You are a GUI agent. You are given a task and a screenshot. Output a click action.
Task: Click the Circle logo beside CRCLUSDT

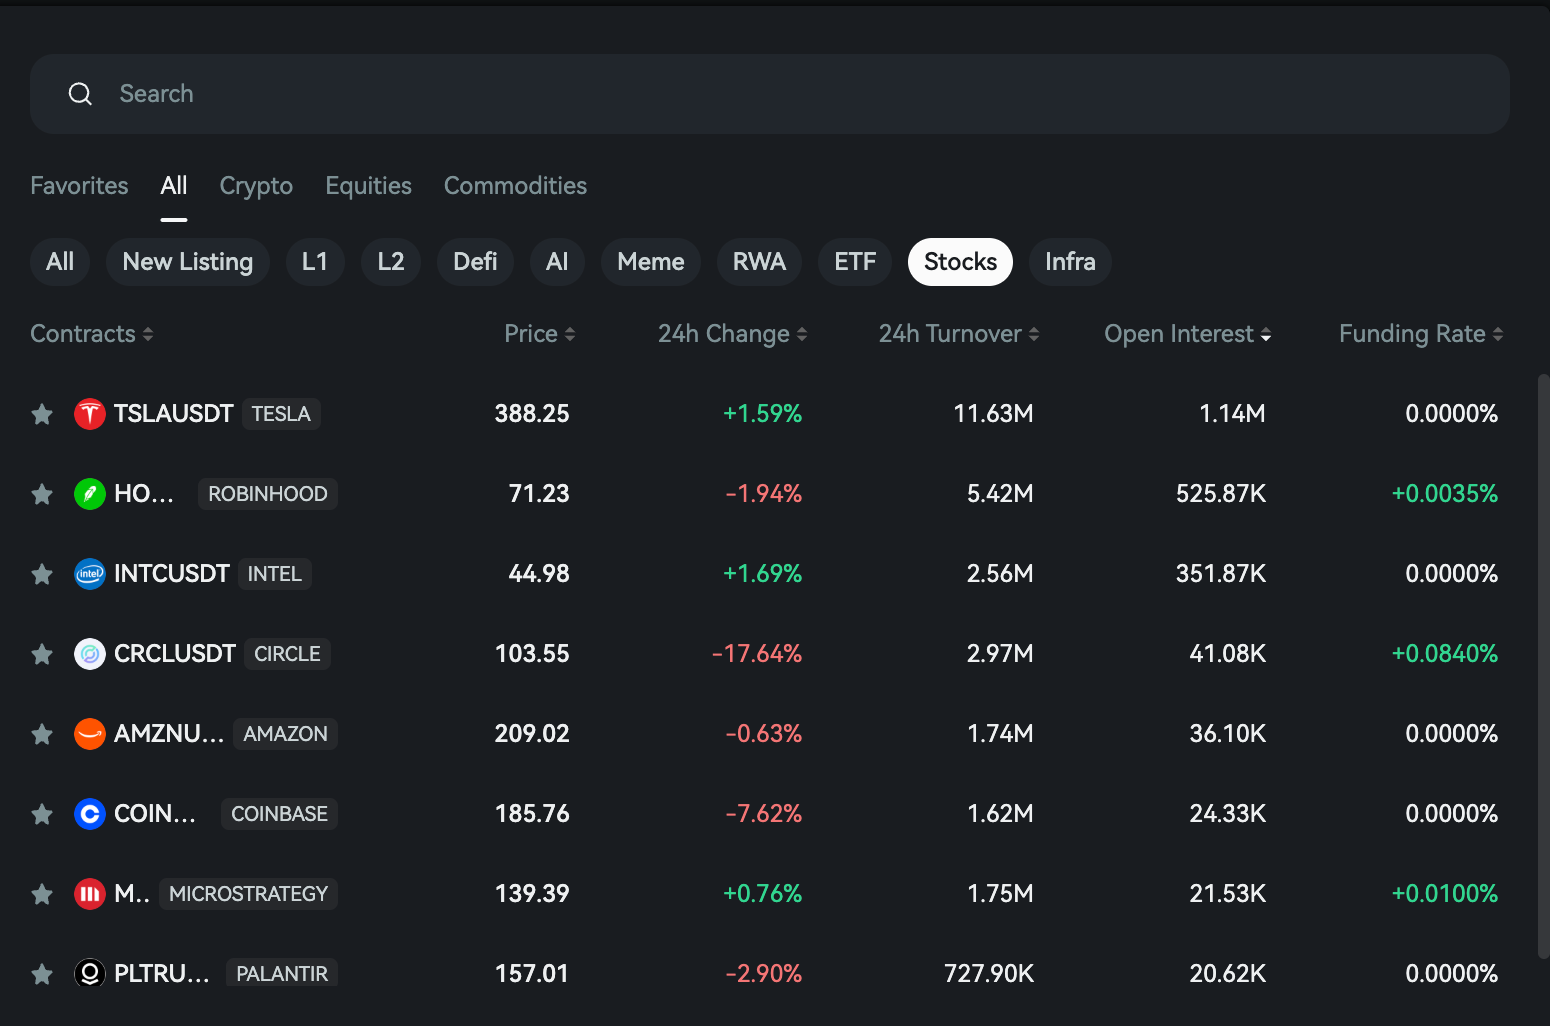pos(89,653)
